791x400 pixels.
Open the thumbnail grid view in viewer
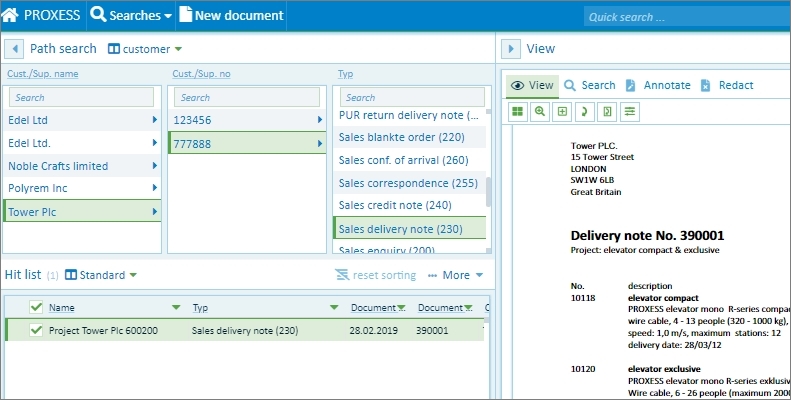pos(517,112)
